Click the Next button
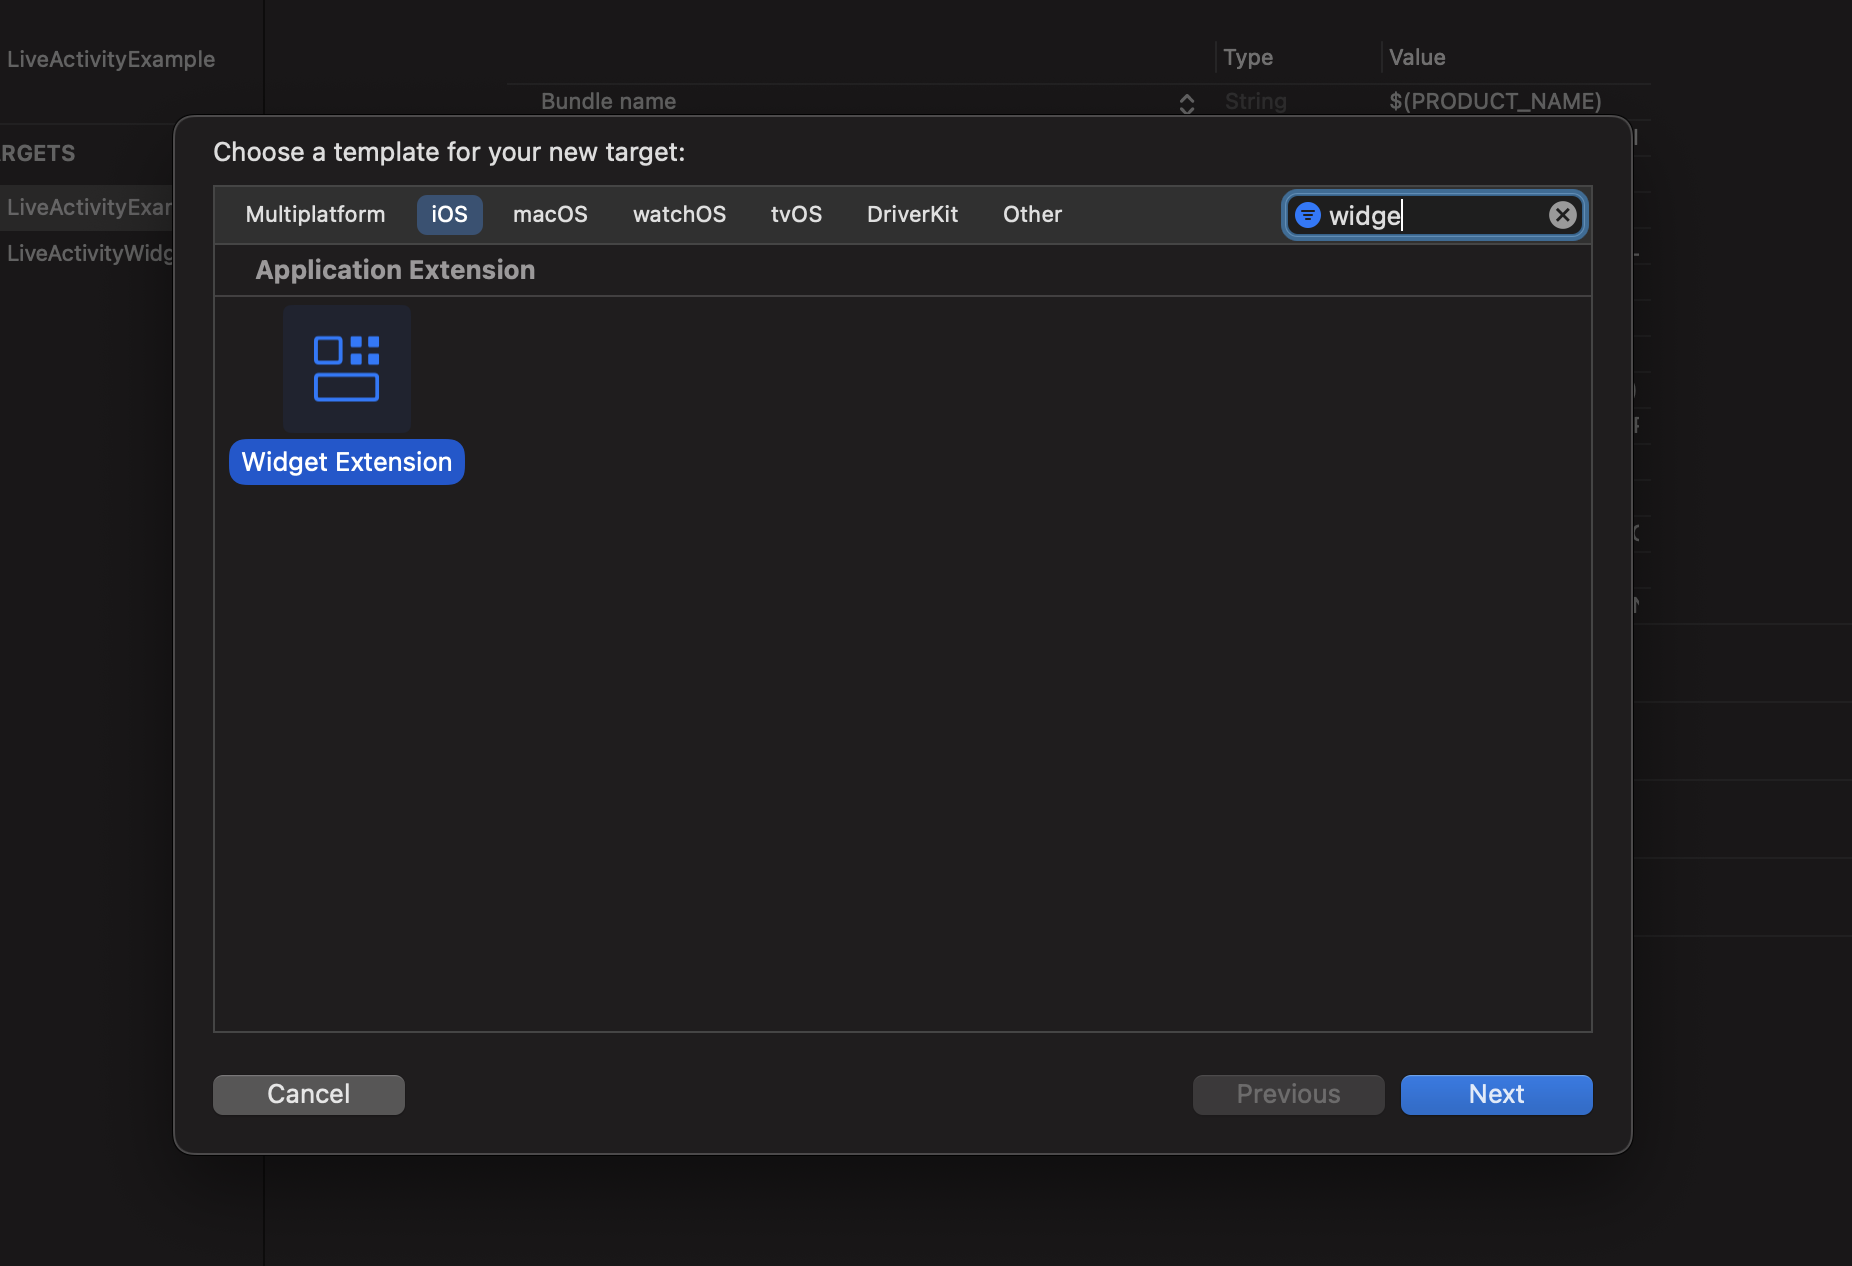The image size is (1852, 1266). 1496,1094
